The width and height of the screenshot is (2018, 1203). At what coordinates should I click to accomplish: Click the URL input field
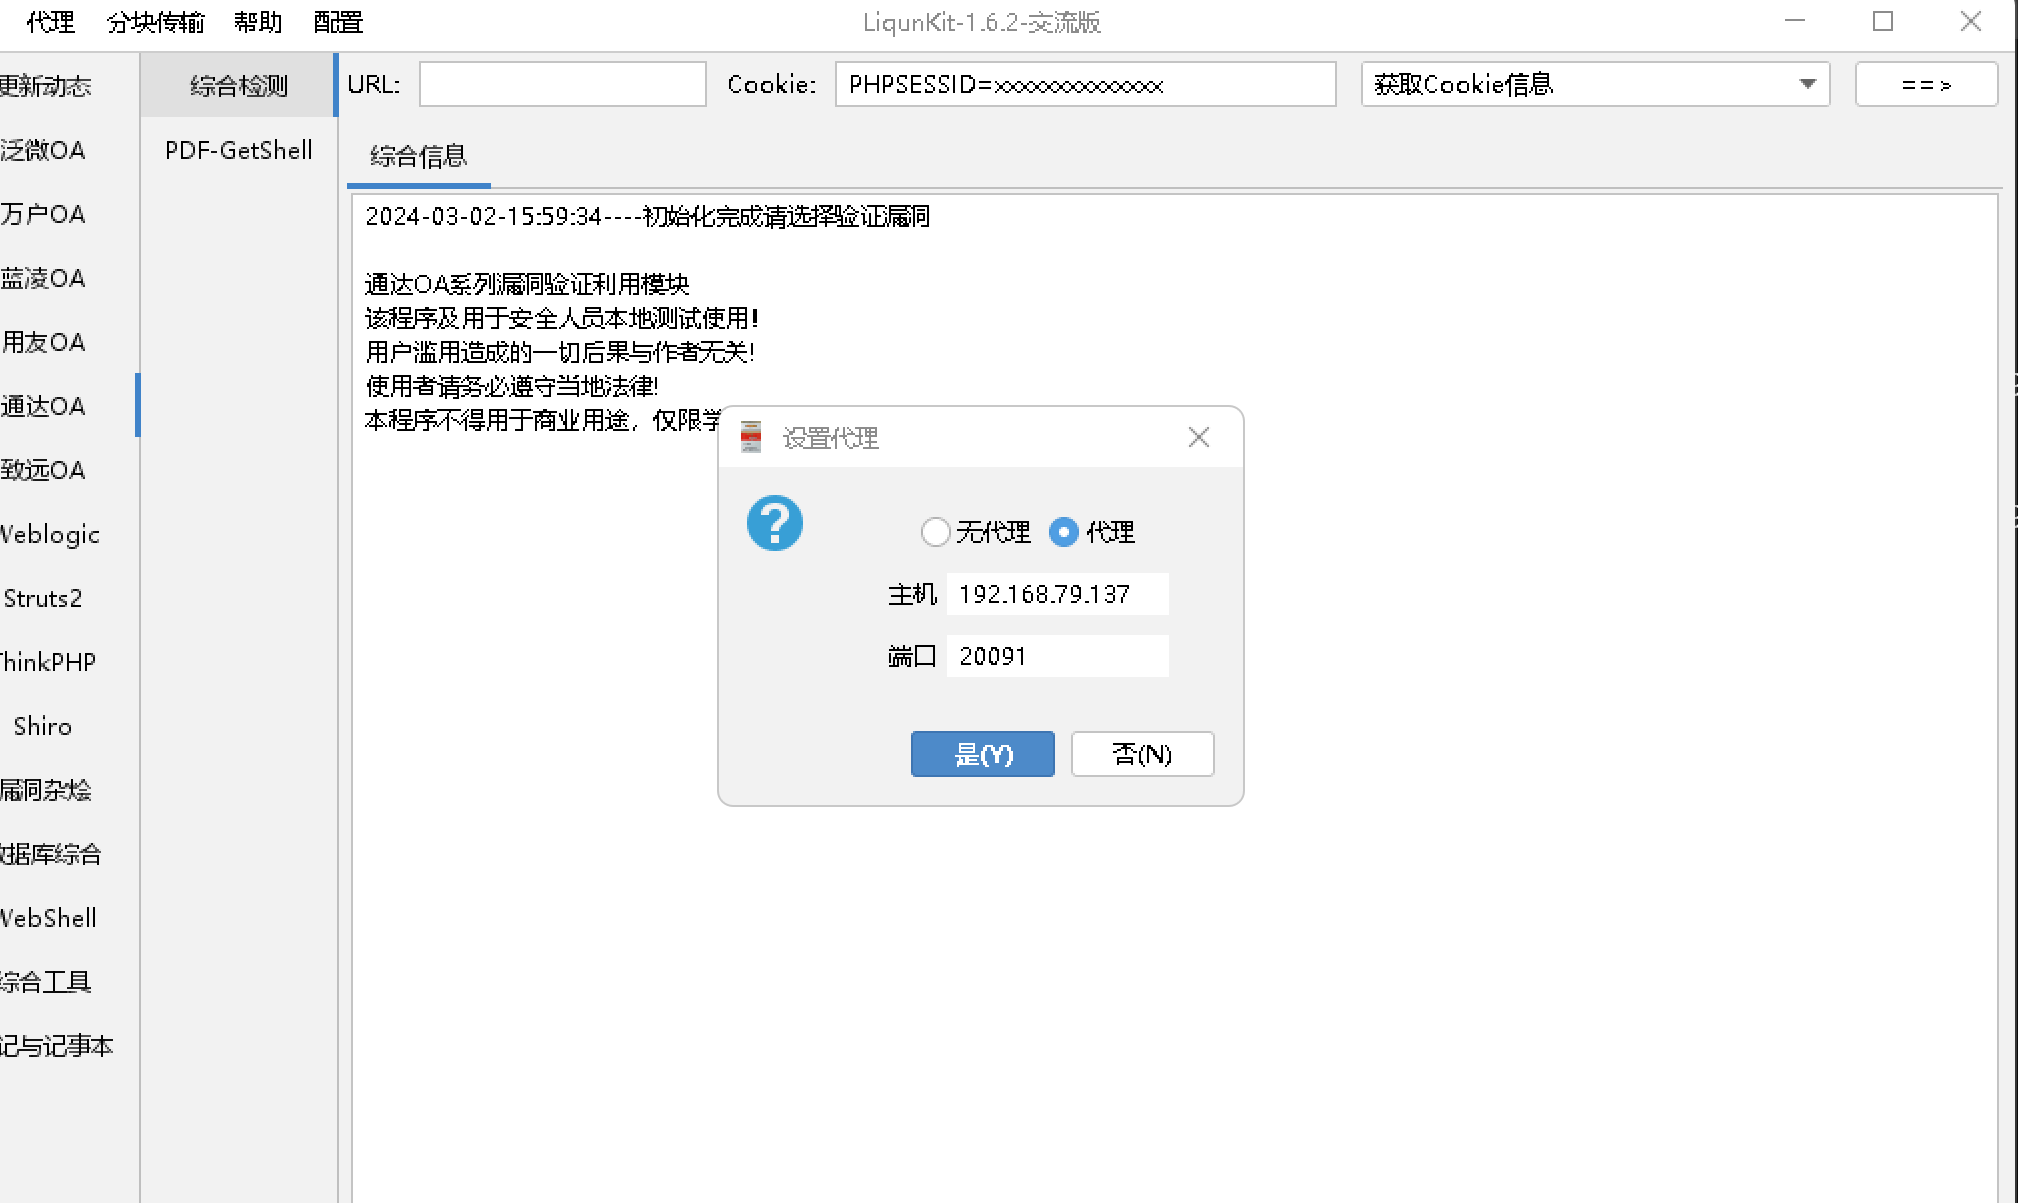click(x=562, y=84)
